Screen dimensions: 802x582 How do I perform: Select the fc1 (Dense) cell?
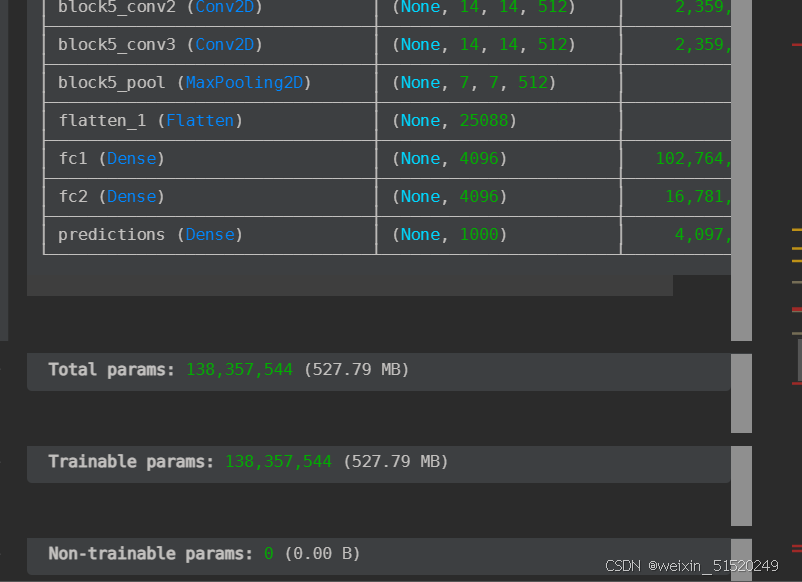click(x=210, y=159)
